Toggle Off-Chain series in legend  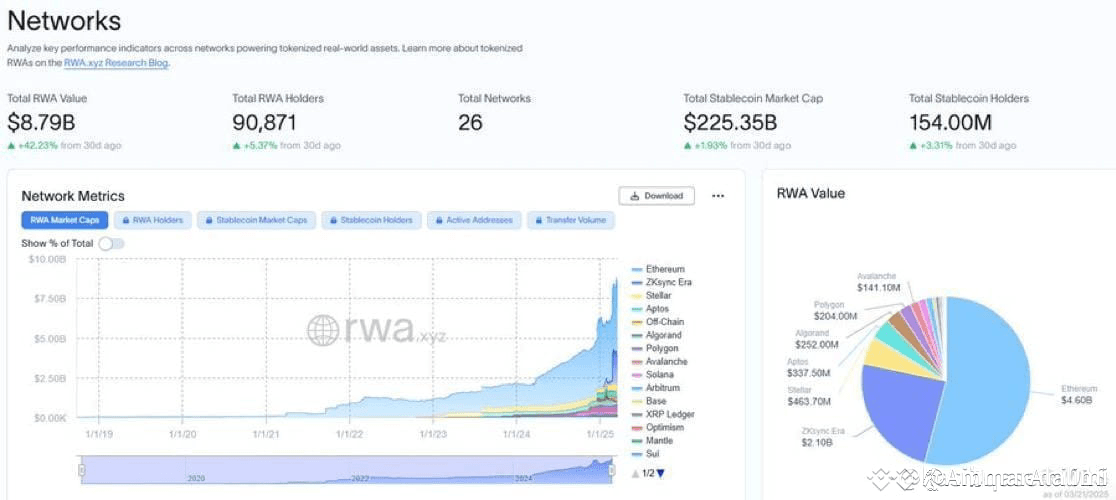[657, 321]
